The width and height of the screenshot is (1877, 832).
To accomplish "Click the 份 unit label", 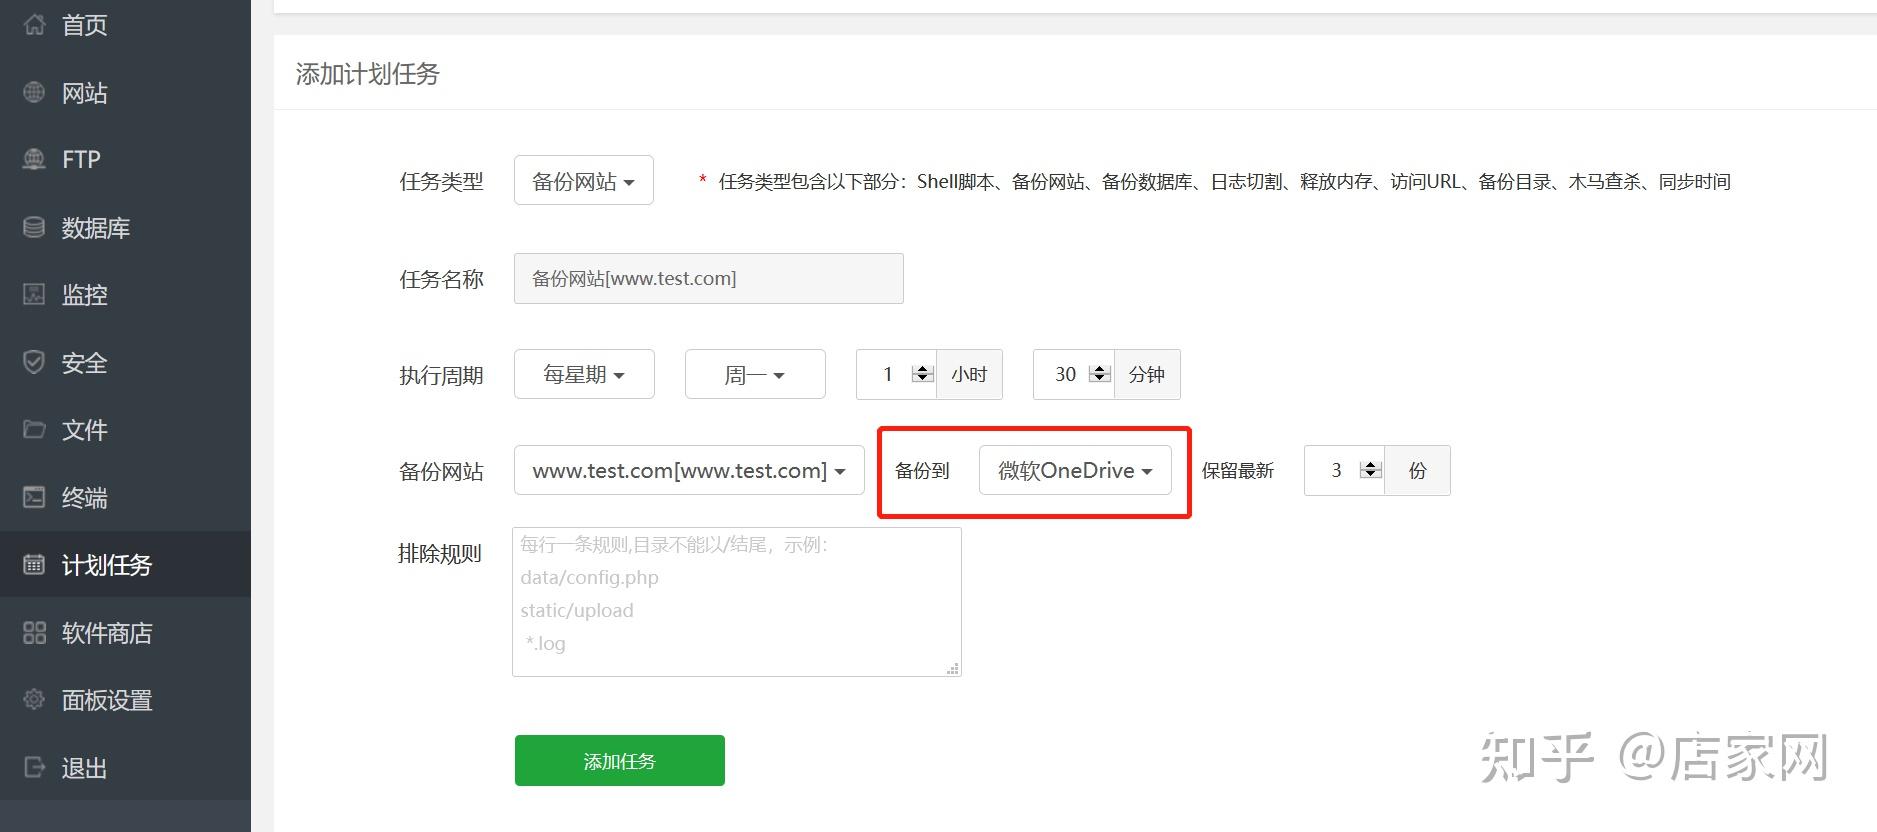I will click(1418, 470).
